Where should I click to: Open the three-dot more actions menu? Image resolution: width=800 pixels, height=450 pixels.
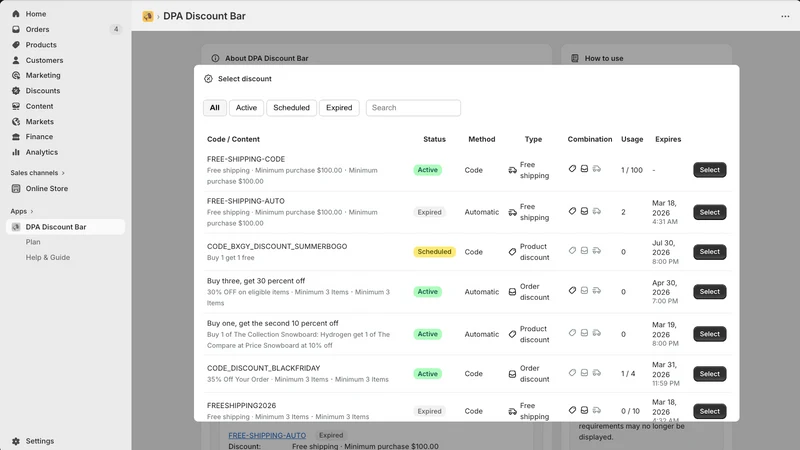pos(785,16)
